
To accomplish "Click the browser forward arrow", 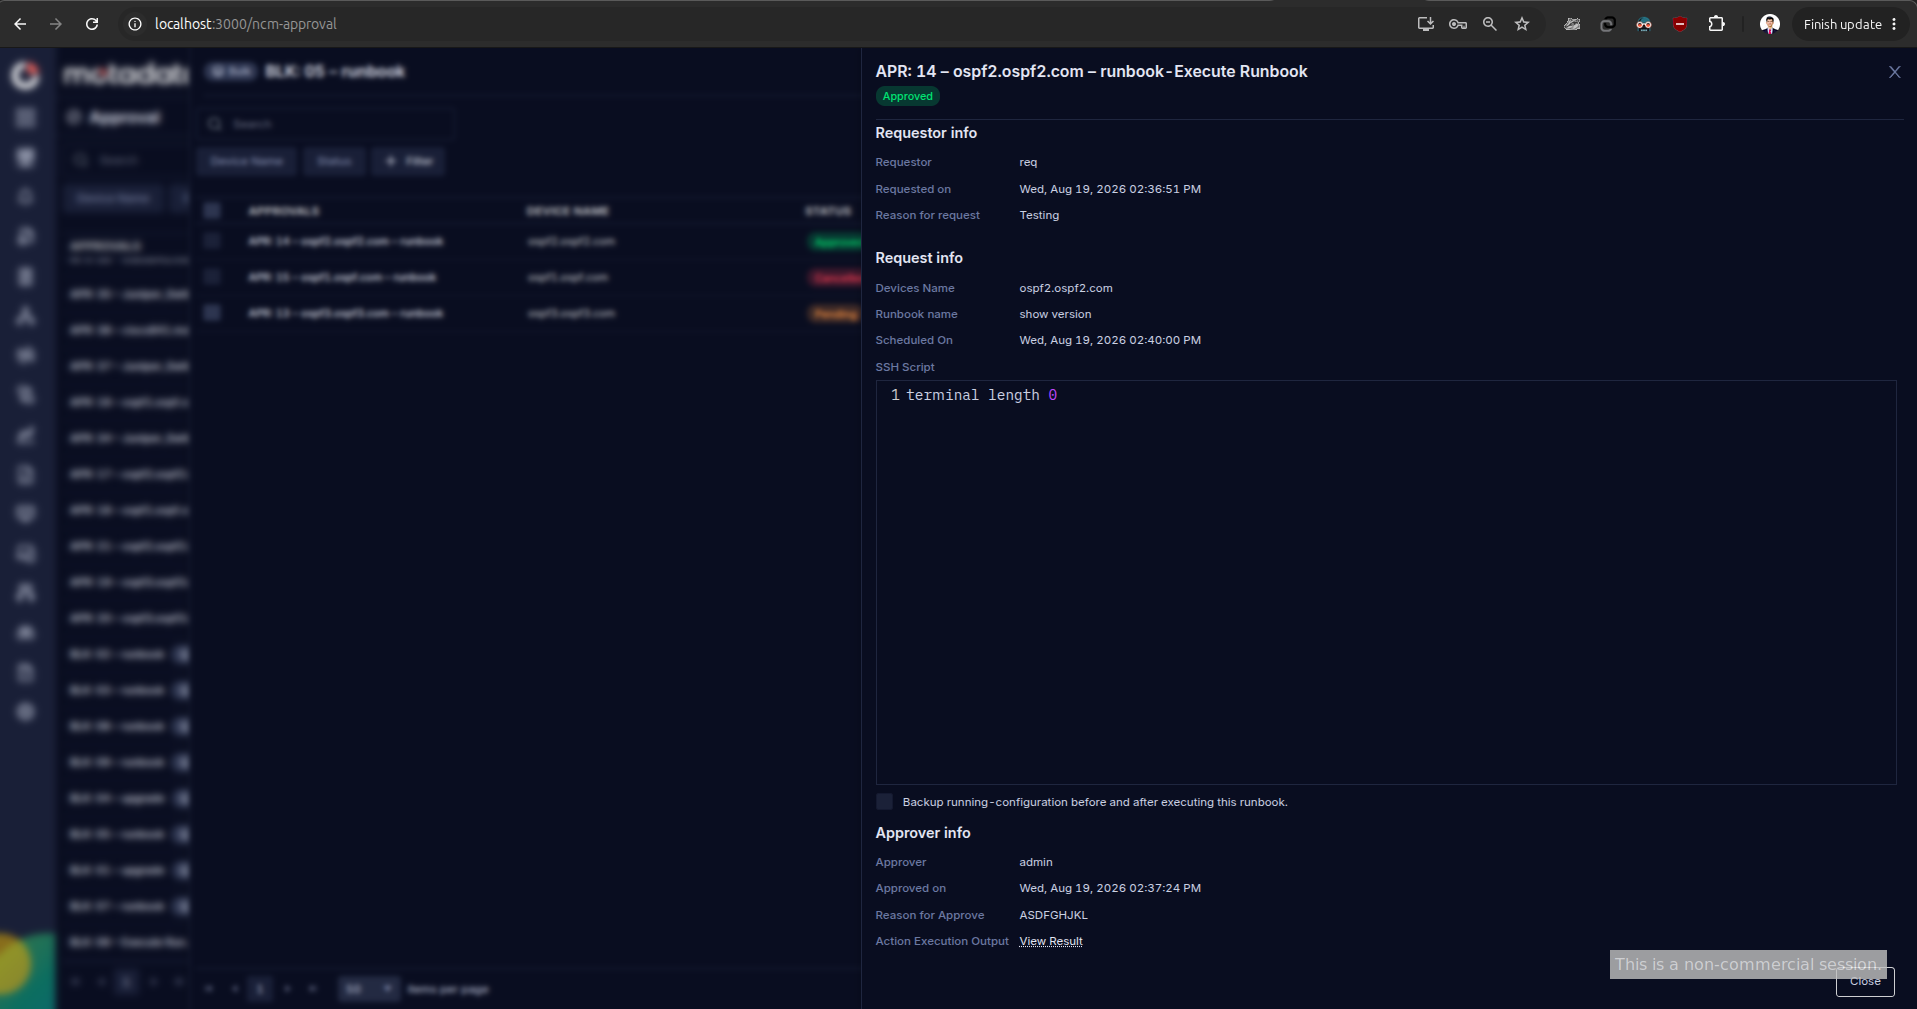I will coord(56,24).
